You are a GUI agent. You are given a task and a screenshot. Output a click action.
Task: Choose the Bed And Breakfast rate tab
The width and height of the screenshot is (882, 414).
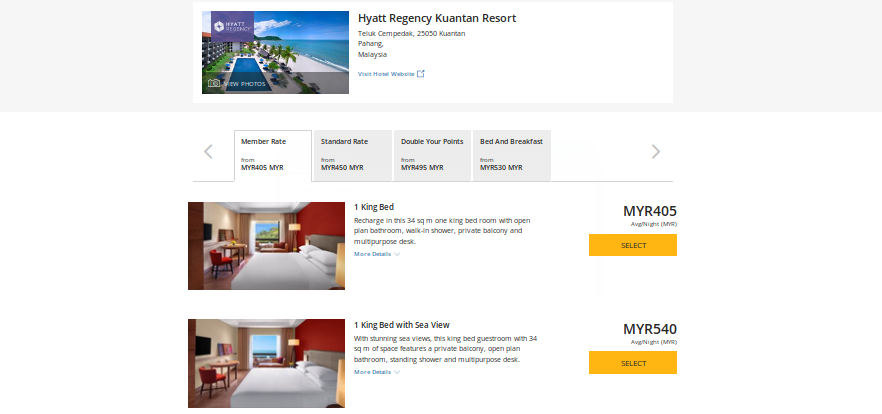tap(511, 155)
